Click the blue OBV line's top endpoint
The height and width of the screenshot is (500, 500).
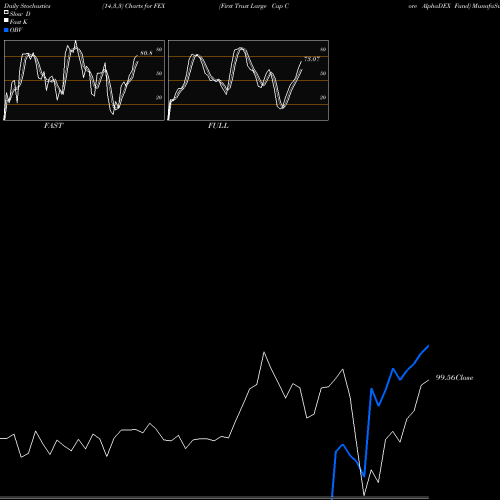[x=428, y=346]
